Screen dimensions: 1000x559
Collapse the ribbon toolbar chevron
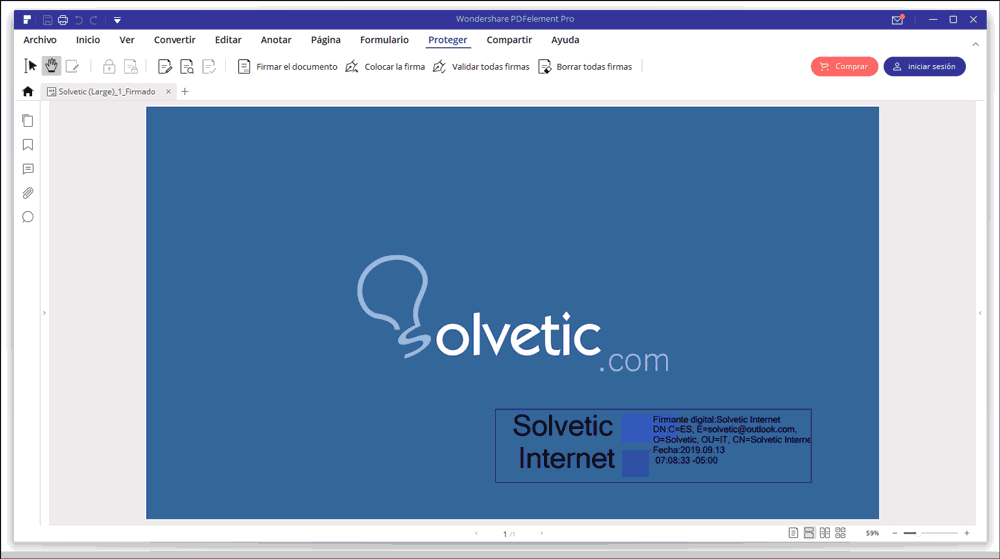[975, 45]
